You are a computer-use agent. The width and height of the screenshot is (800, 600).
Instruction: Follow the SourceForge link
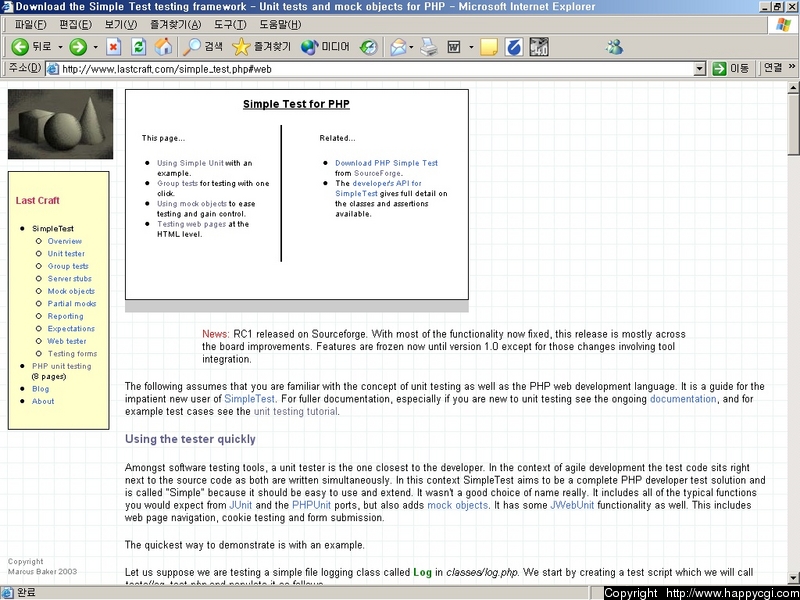pyautogui.click(x=378, y=173)
